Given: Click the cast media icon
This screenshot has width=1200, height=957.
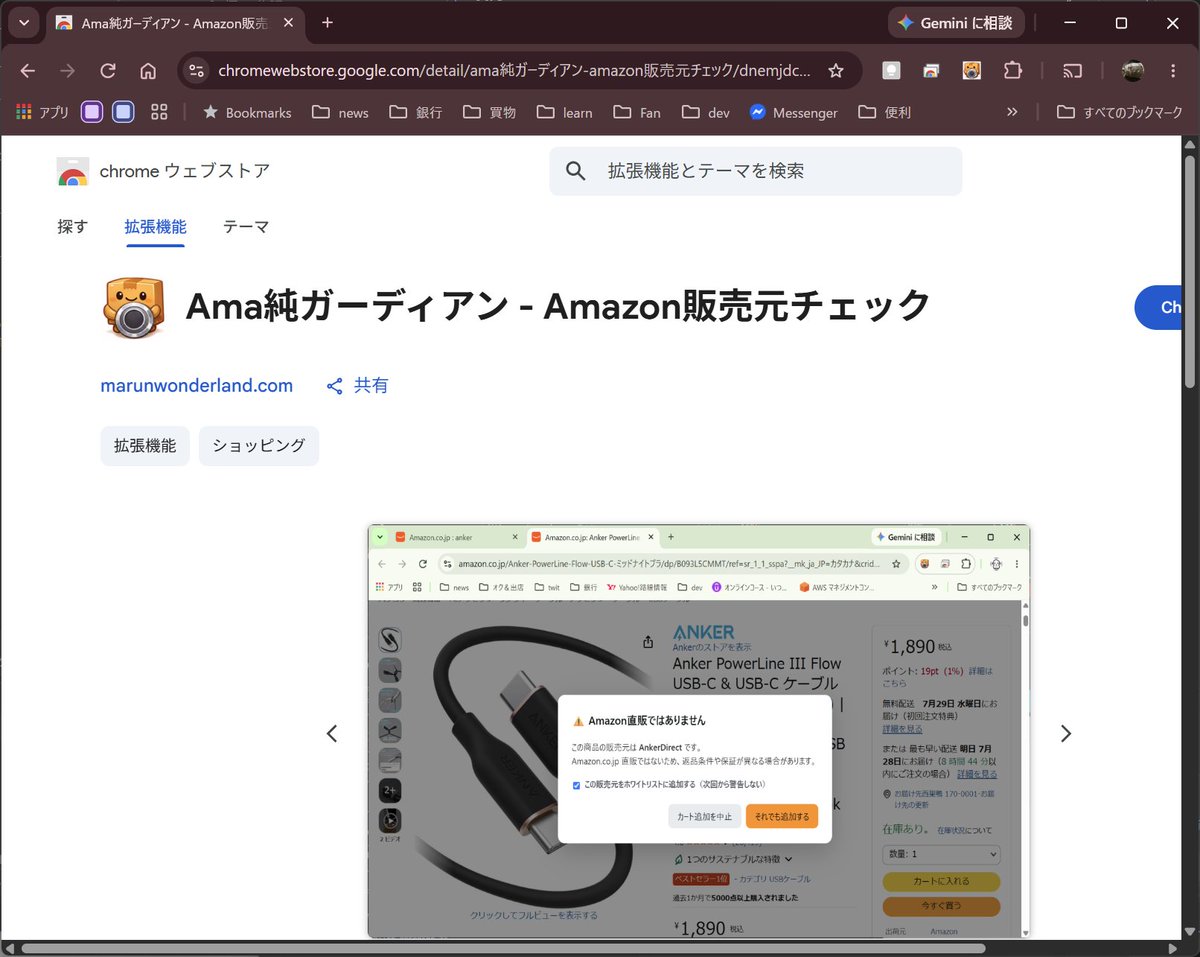Looking at the screenshot, I should [x=1073, y=70].
